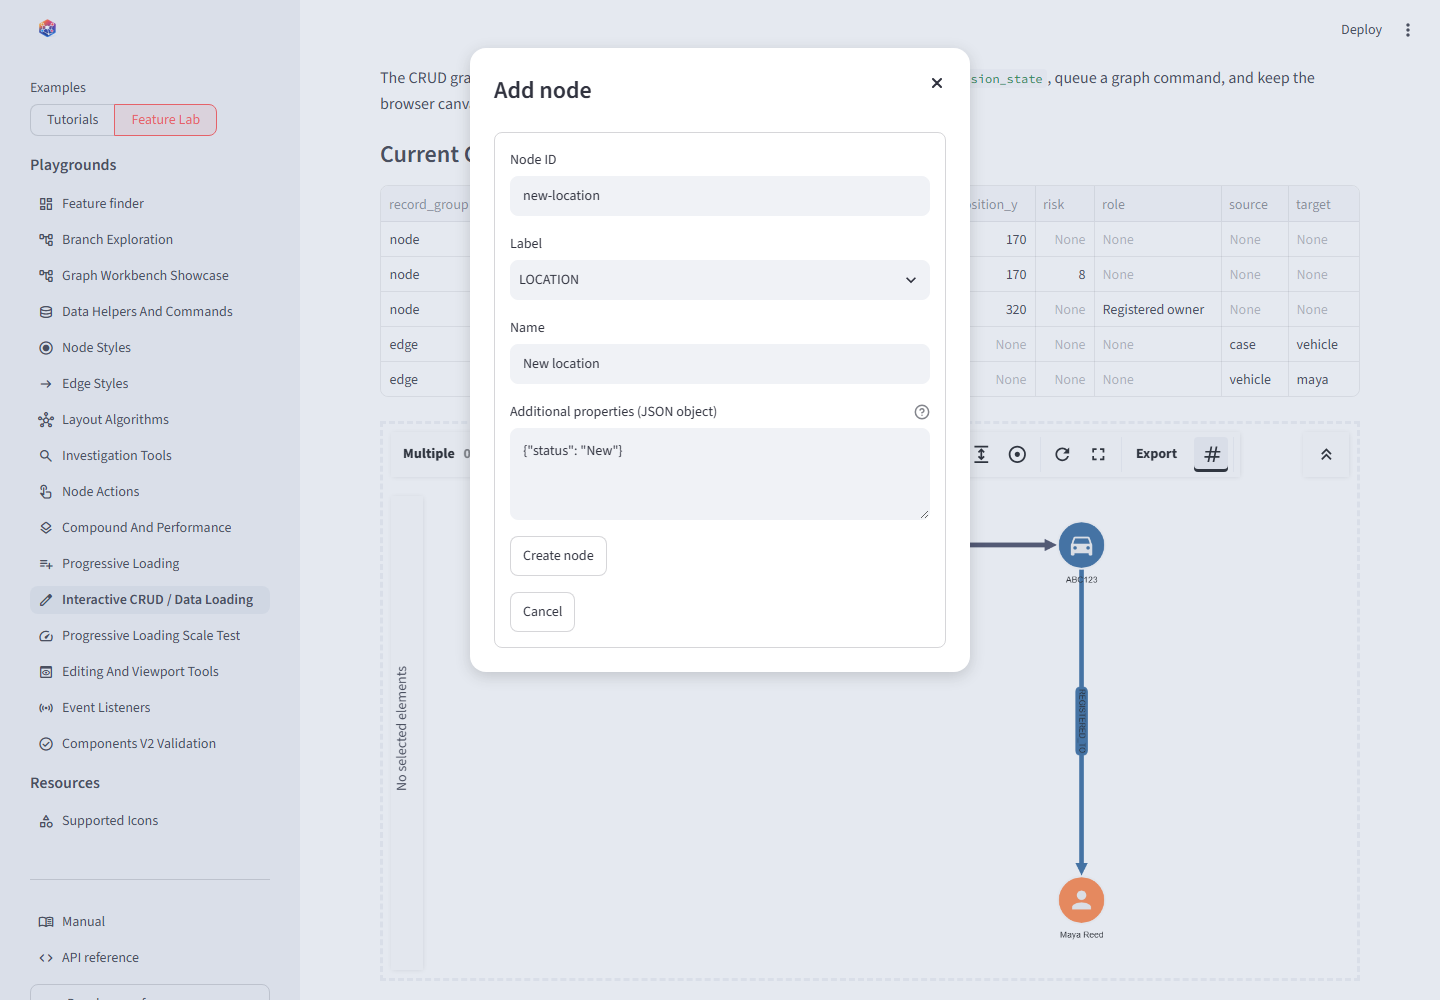1440x1000 pixels.
Task: Click the Interactive CRUD pencil icon
Action: point(46,600)
